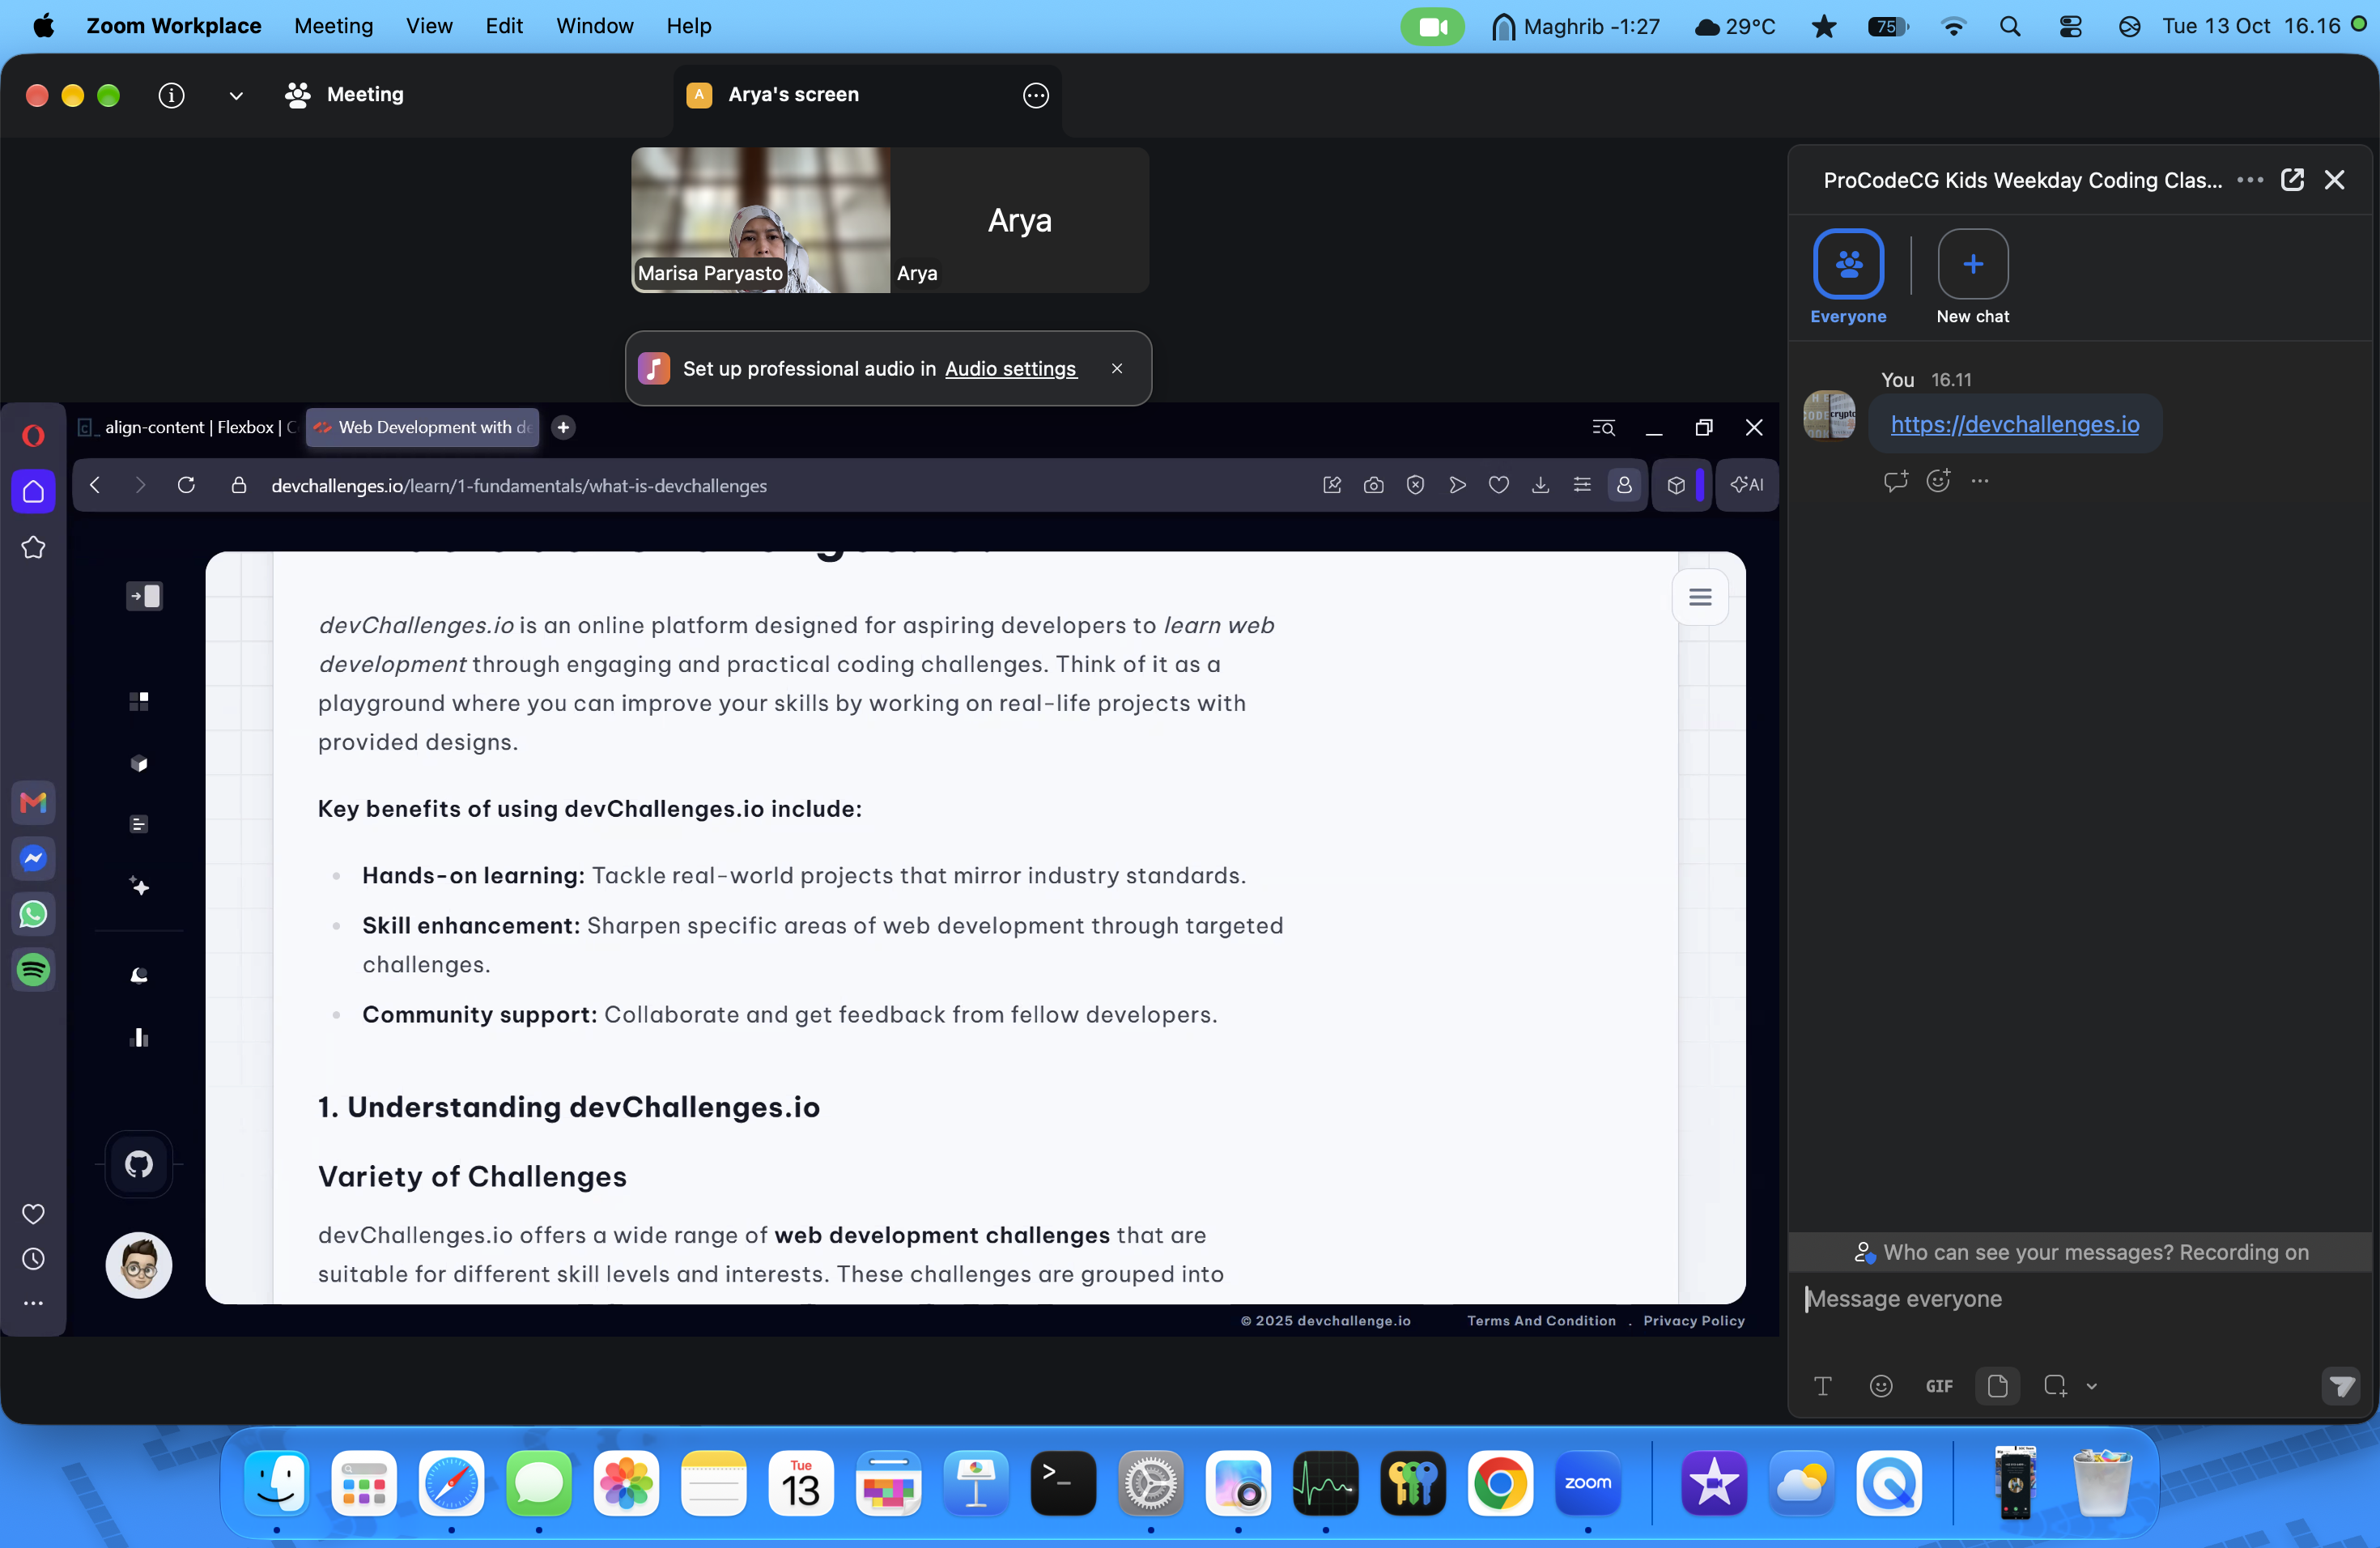Click the green camera status menu bar icon
This screenshot has width=2380, height=1548.
pyautogui.click(x=1432, y=26)
